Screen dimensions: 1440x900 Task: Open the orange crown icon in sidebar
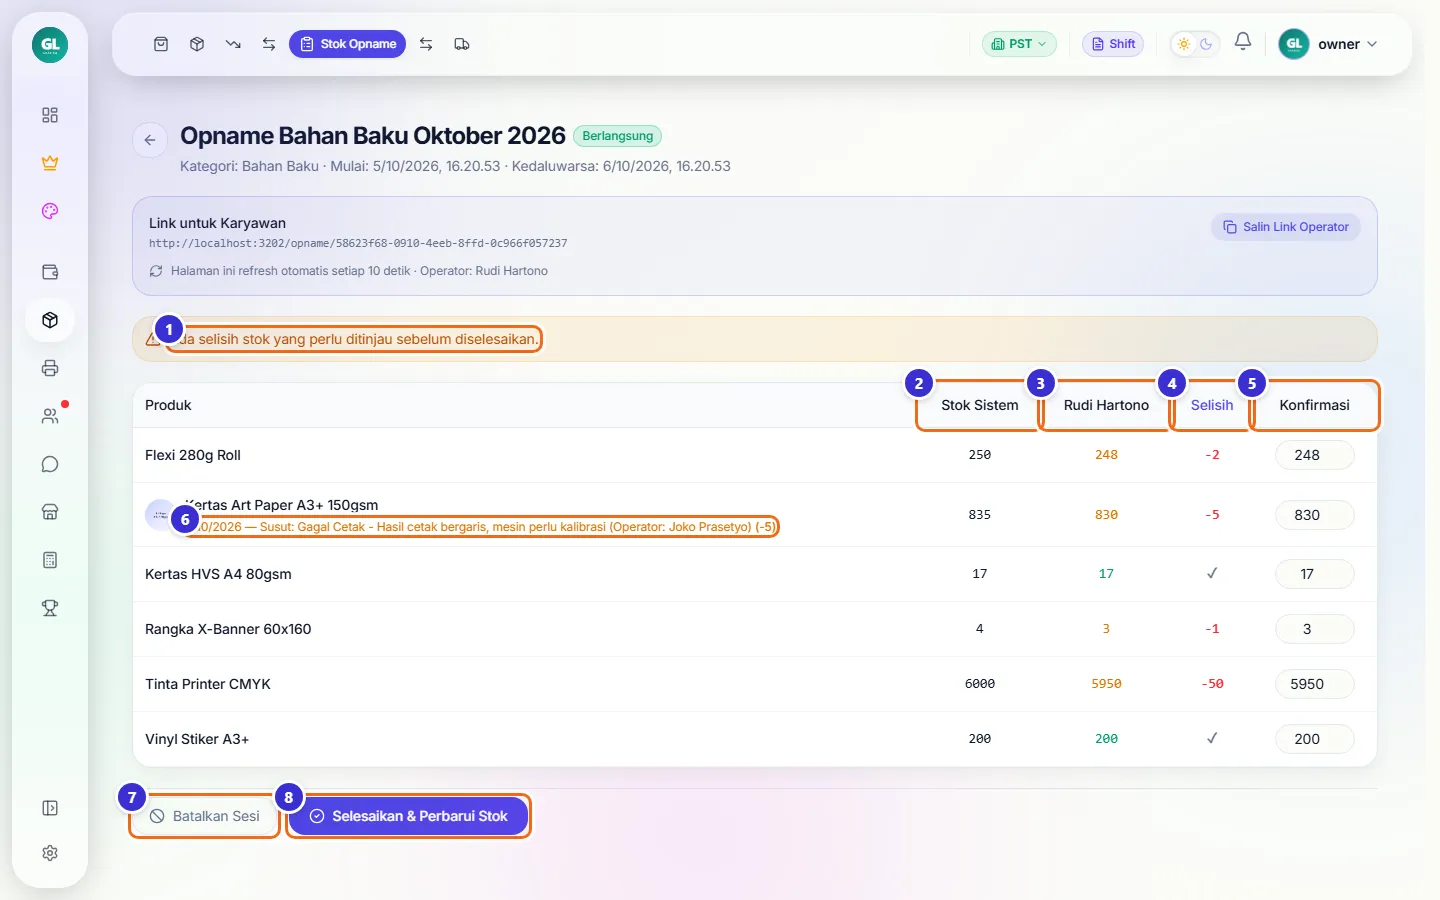50,163
